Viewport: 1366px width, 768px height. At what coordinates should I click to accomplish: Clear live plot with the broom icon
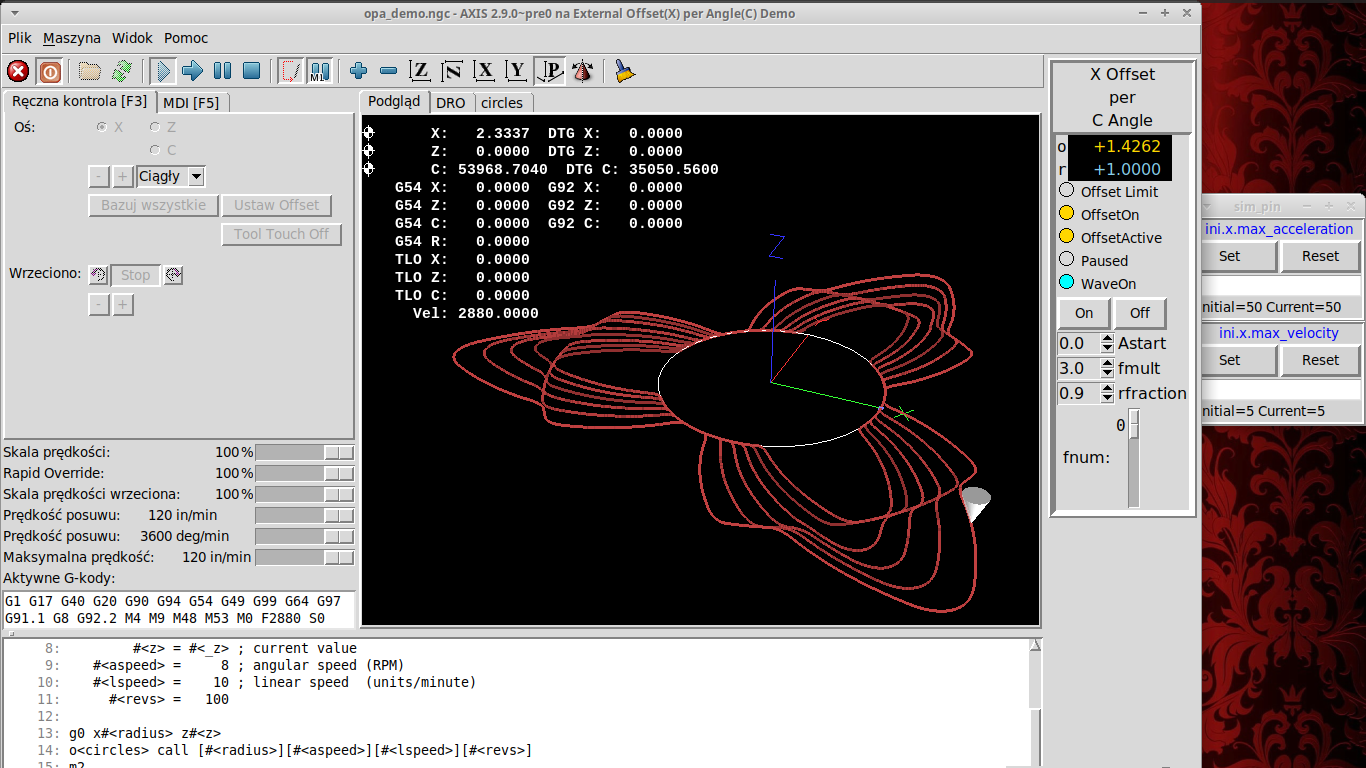625,71
